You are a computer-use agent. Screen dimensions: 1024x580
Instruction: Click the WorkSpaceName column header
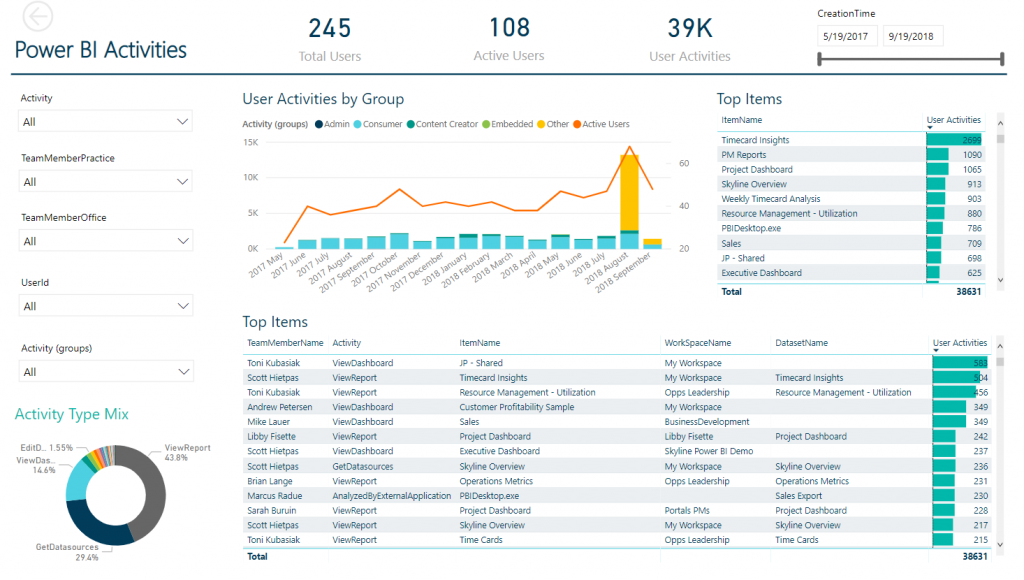tap(697, 343)
